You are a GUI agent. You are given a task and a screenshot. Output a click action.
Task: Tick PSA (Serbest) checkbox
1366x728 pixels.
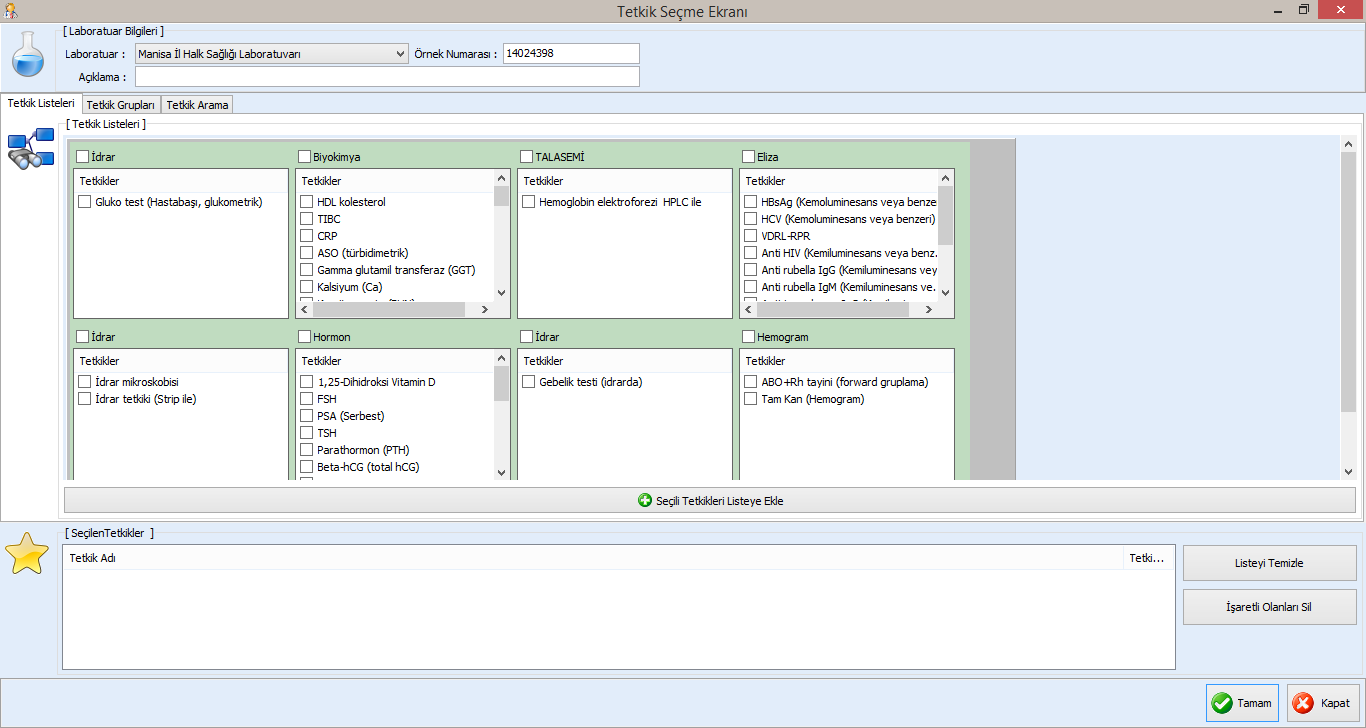(x=307, y=416)
